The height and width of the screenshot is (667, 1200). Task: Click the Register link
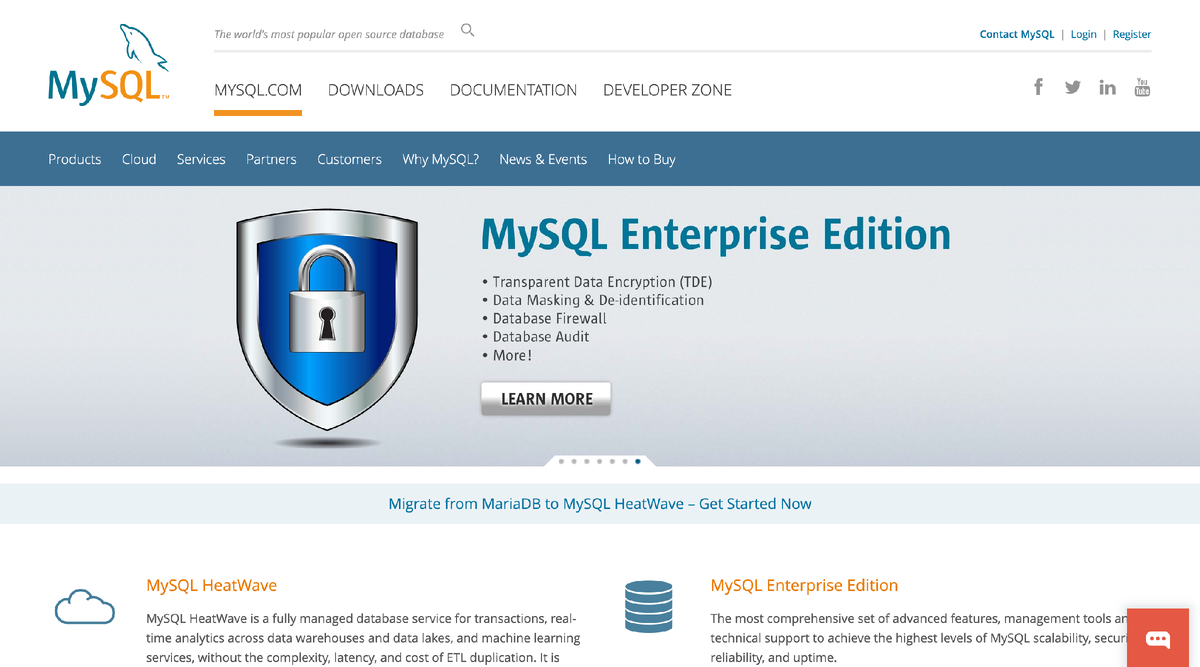[1132, 34]
